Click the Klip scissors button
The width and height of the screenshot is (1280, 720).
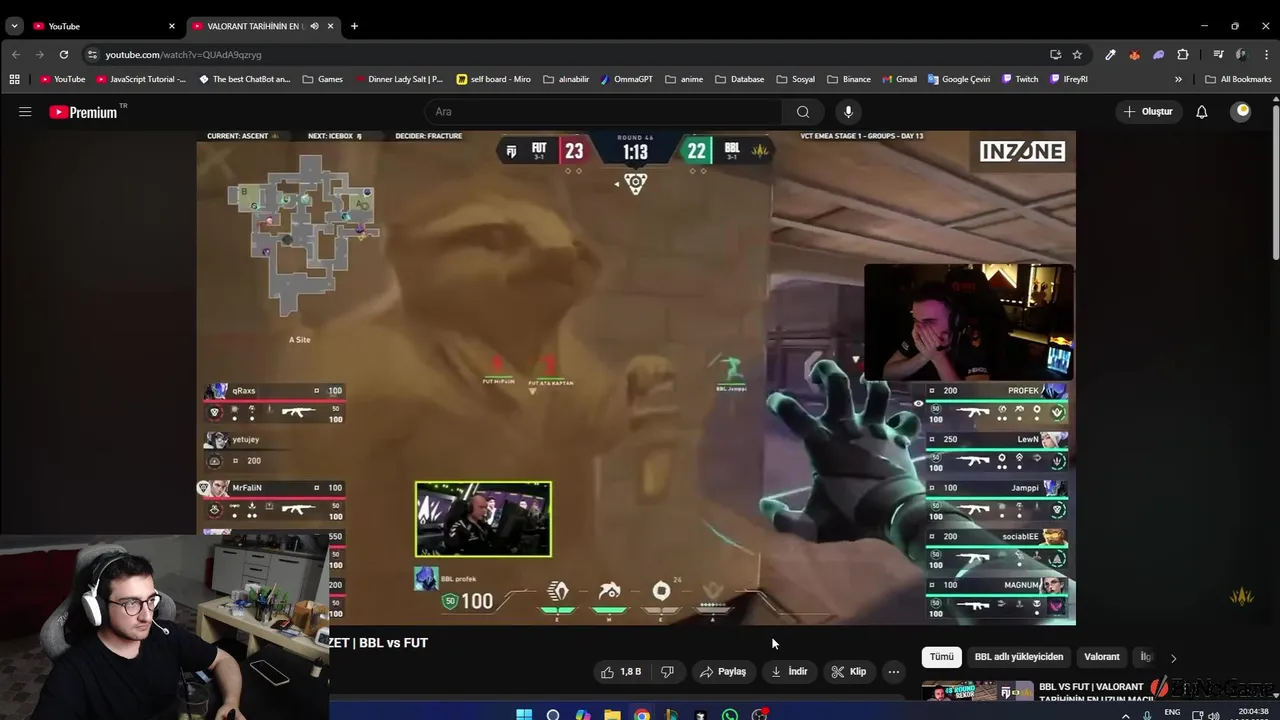(849, 672)
